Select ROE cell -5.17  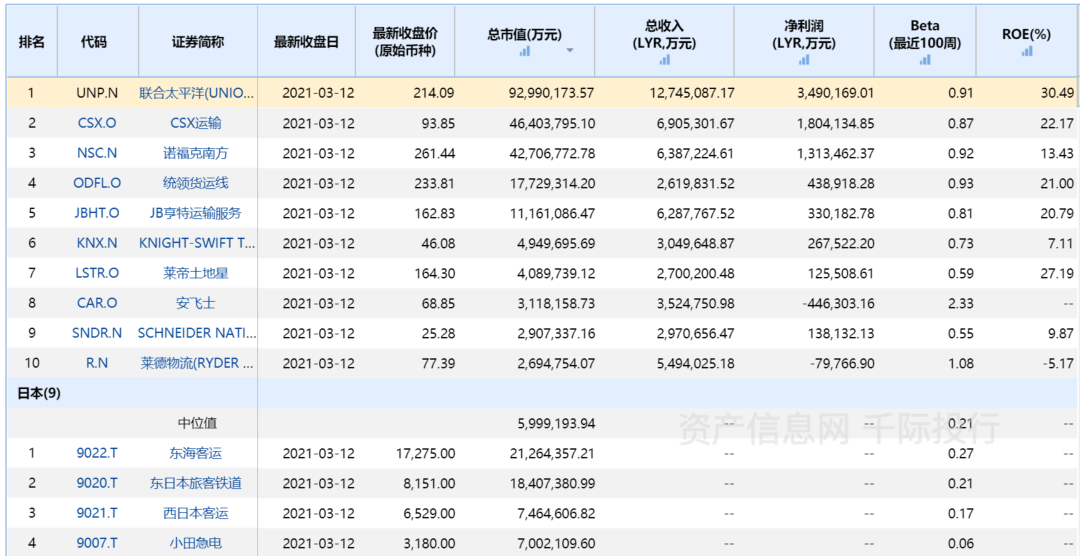tap(1059, 364)
